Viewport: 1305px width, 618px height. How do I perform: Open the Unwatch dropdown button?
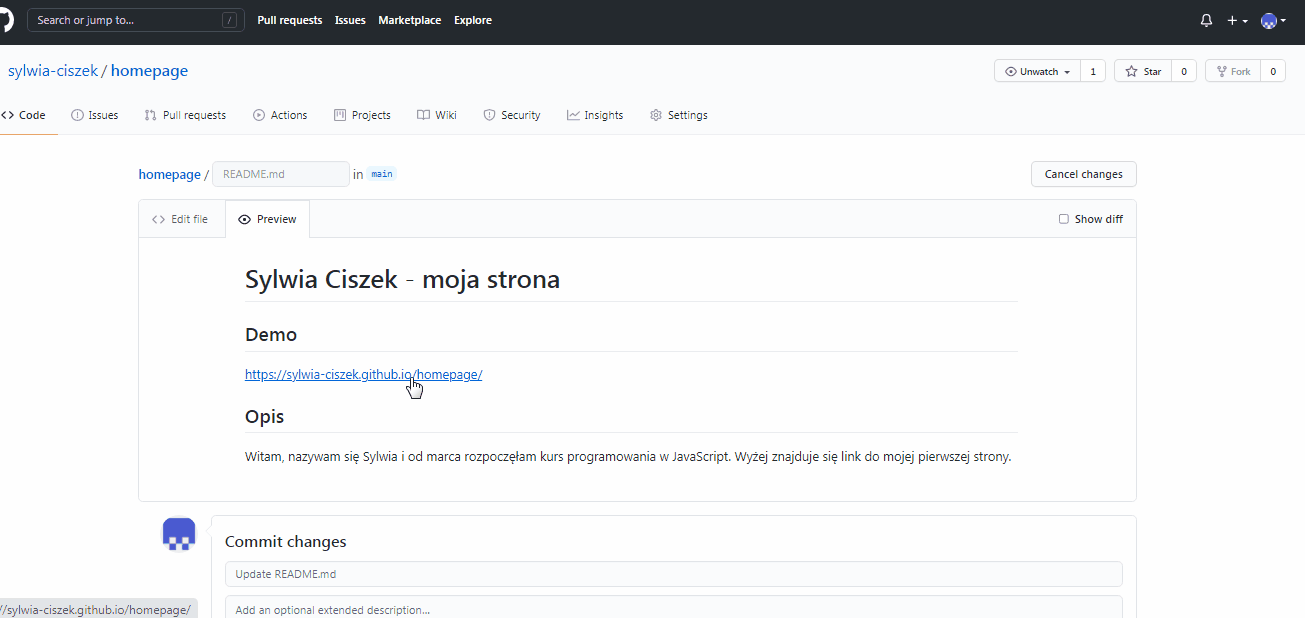(1038, 71)
